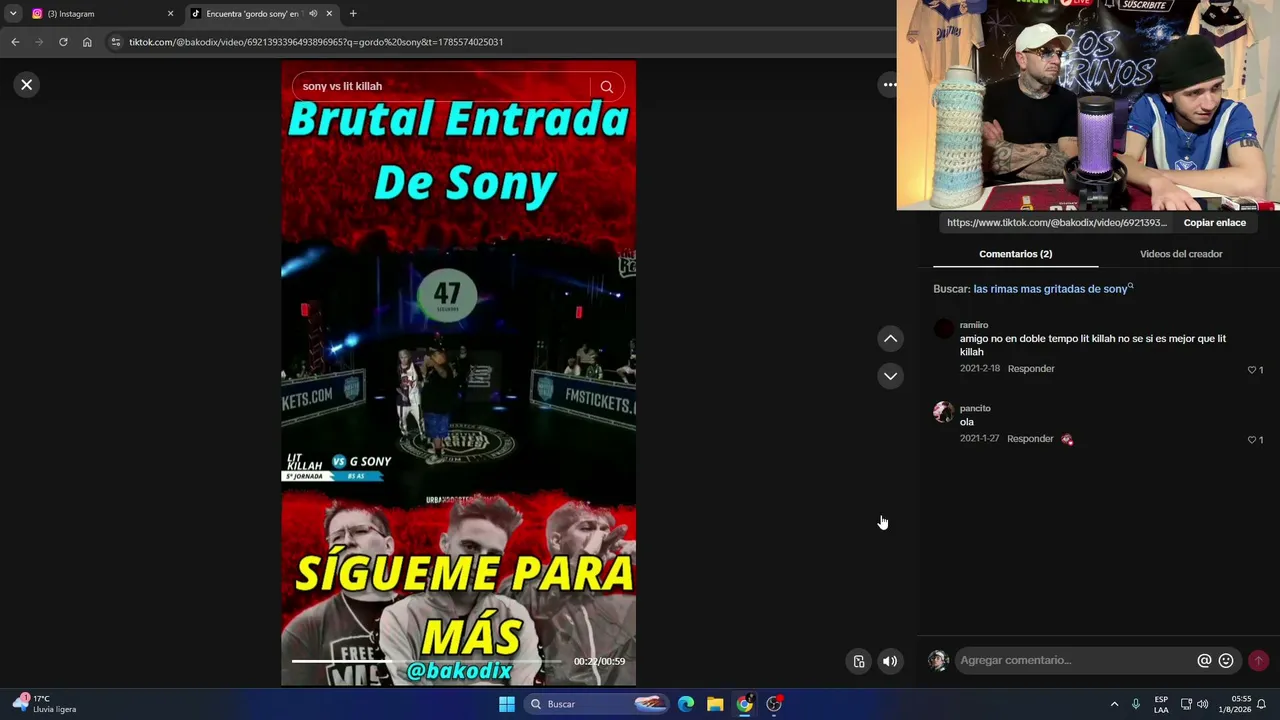This screenshot has height=720, width=1280.
Task: Go to the next video
Action: point(890,376)
